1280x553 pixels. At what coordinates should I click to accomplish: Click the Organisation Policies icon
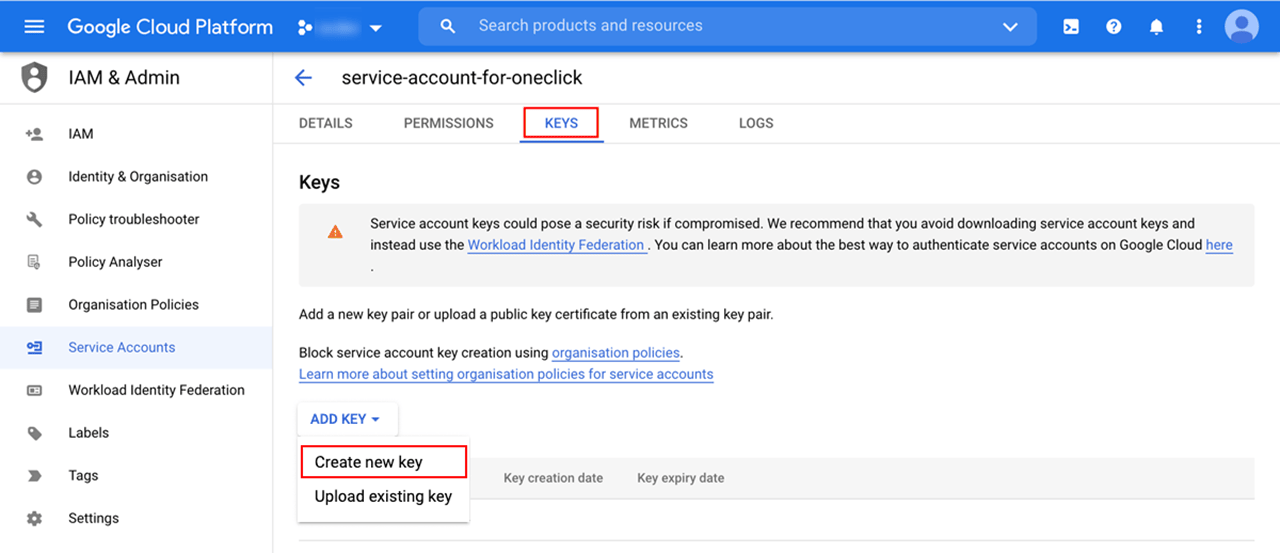coord(35,305)
